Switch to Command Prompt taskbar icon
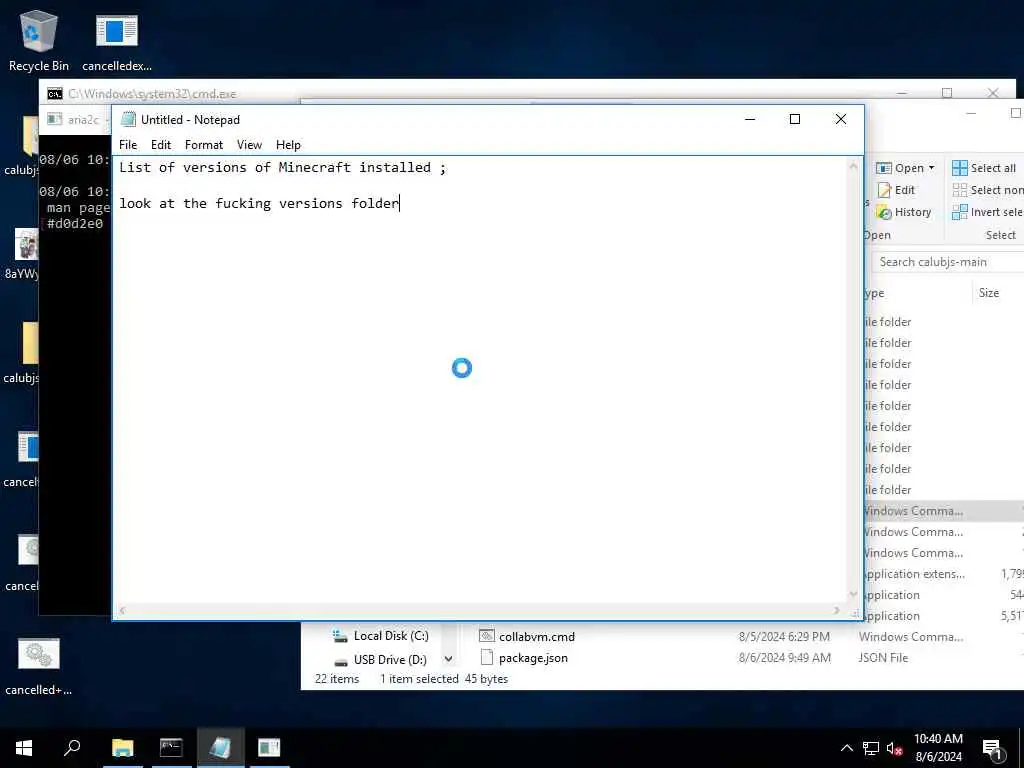This screenshot has width=1024, height=768. coord(171,748)
